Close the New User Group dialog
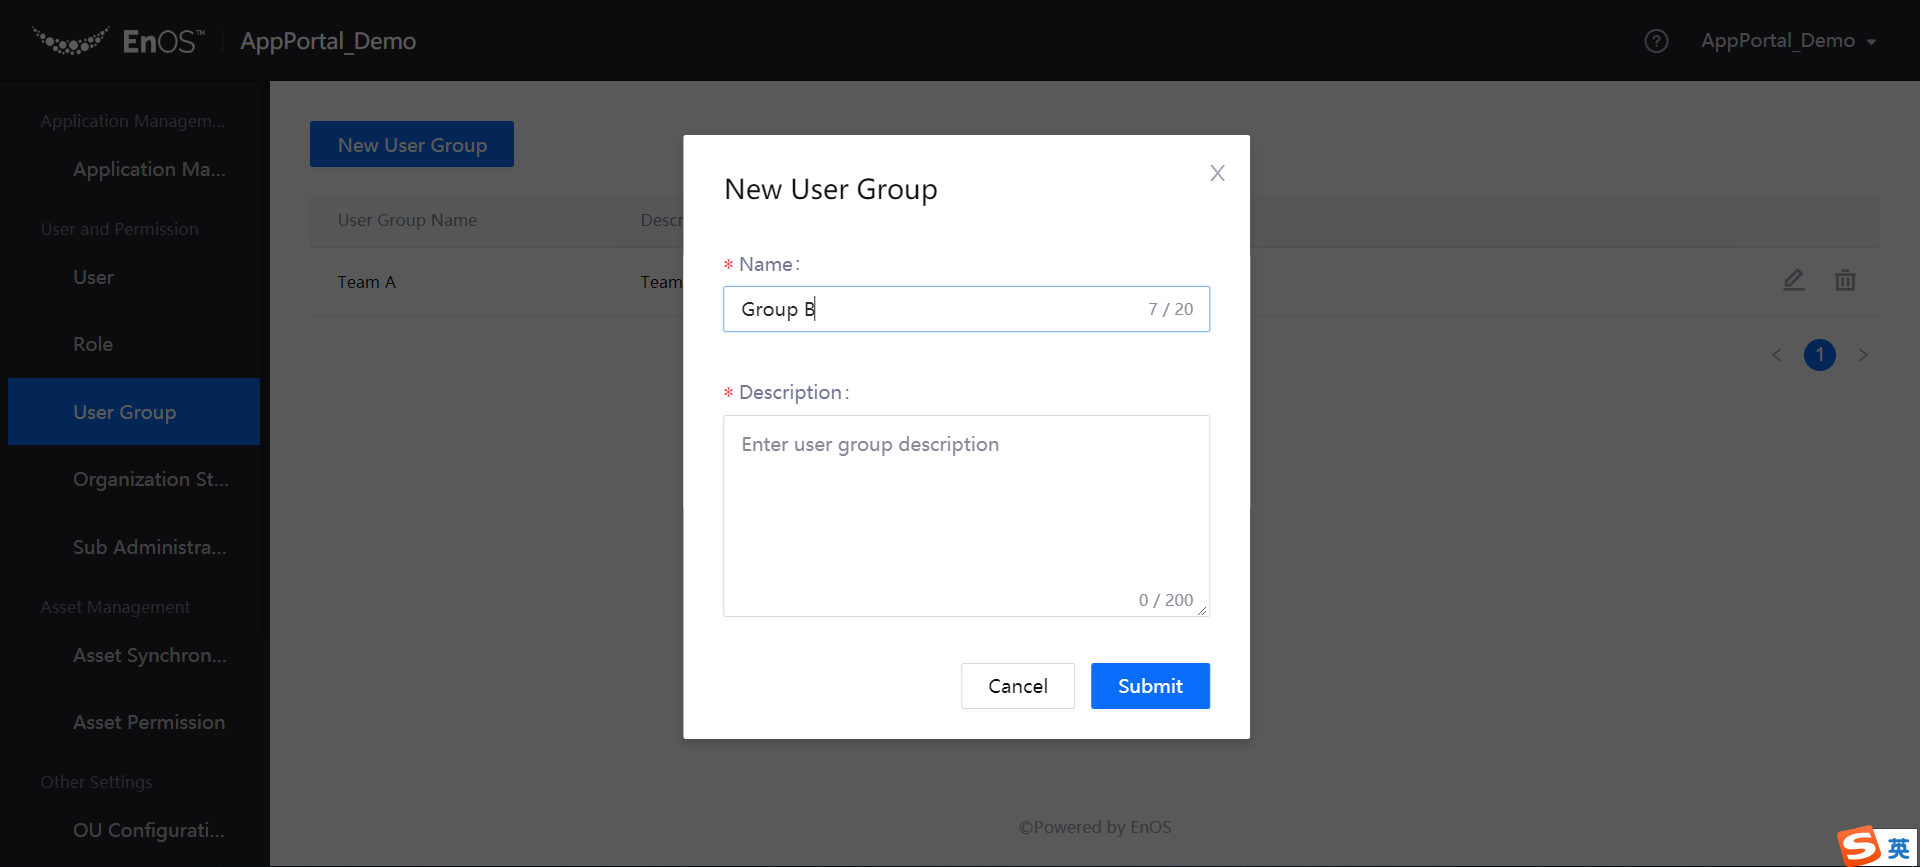Image resolution: width=1920 pixels, height=867 pixels. [x=1217, y=173]
